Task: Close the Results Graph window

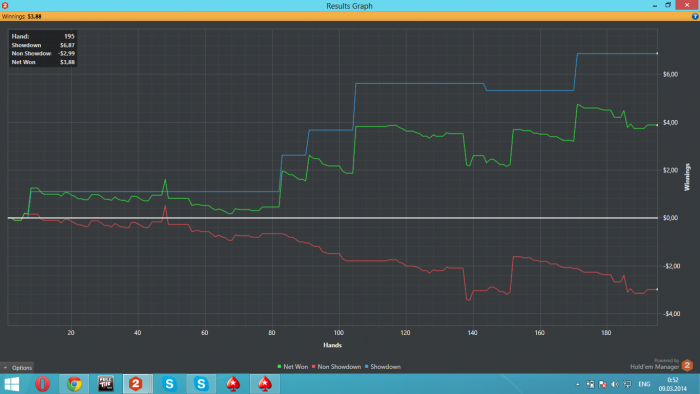Action: (x=687, y=5)
